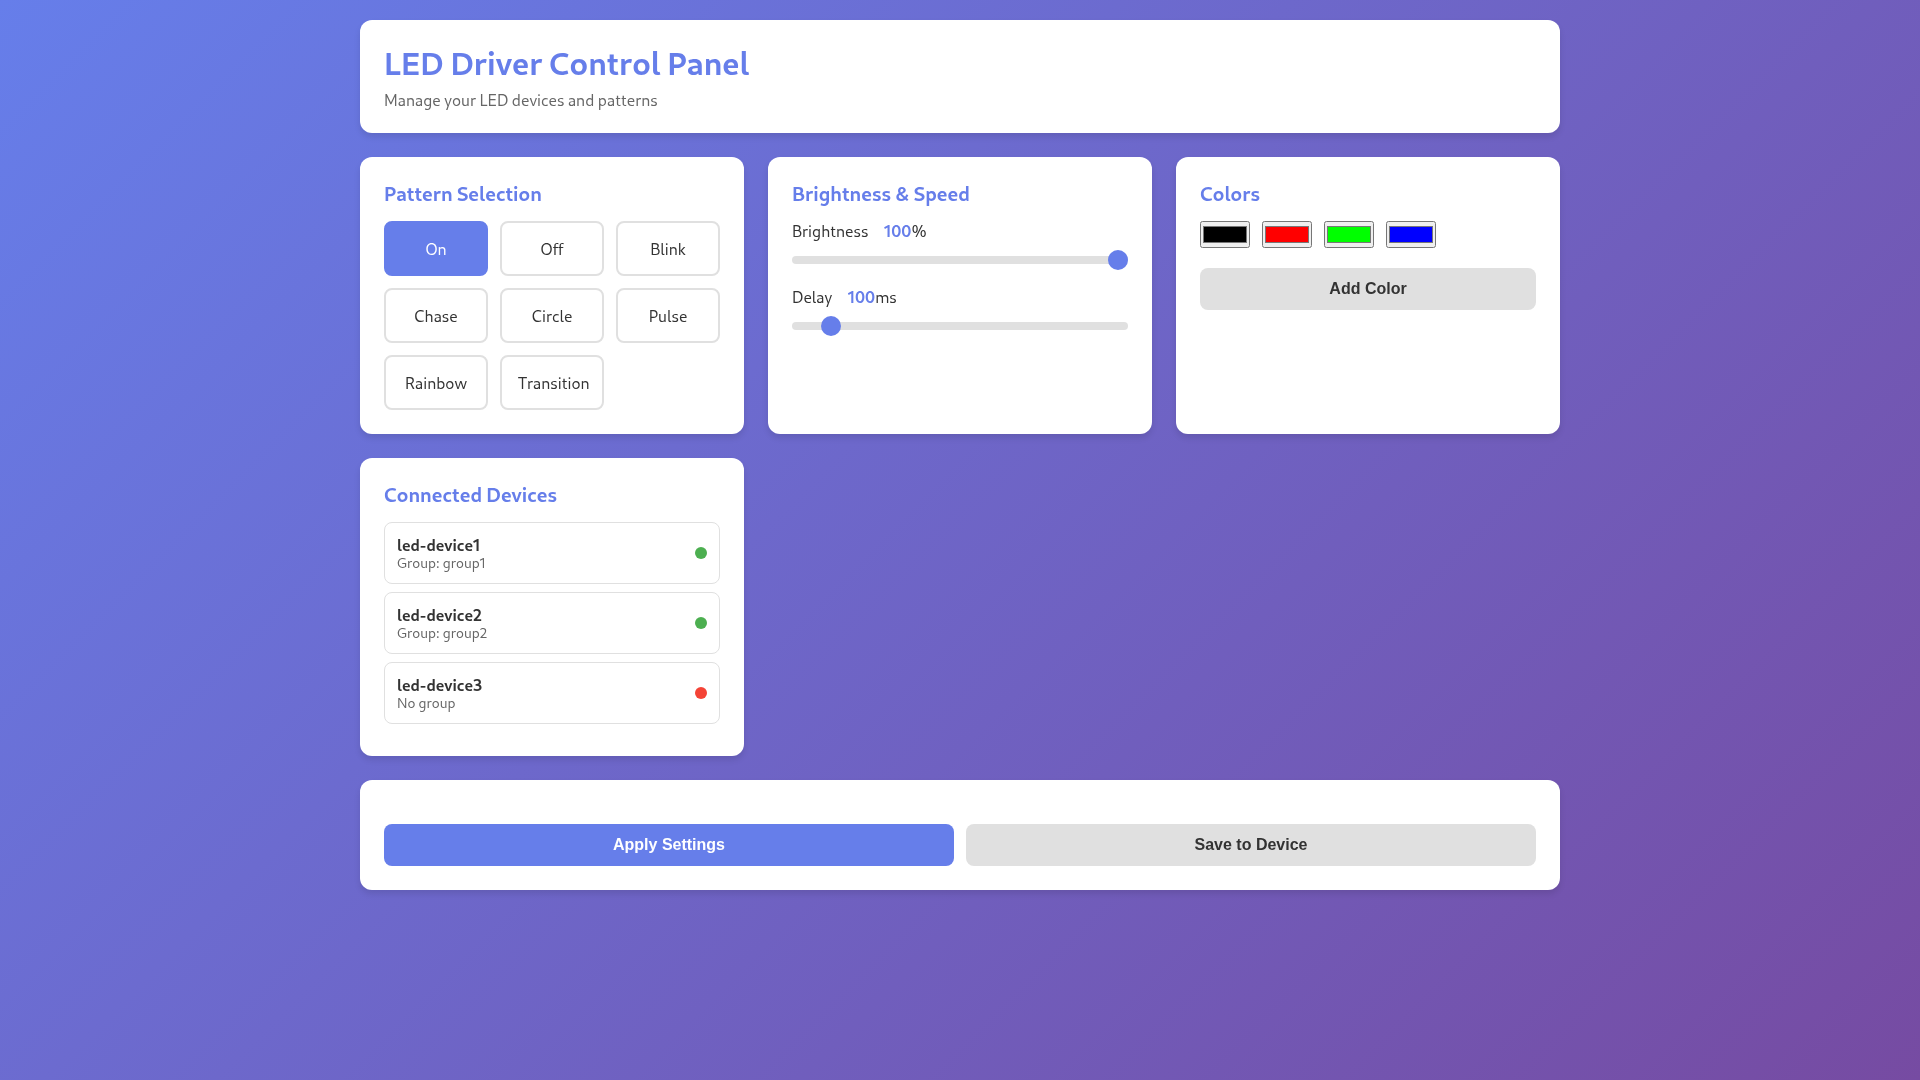Click Apply Settings button
The height and width of the screenshot is (1080, 1920).
669,845
